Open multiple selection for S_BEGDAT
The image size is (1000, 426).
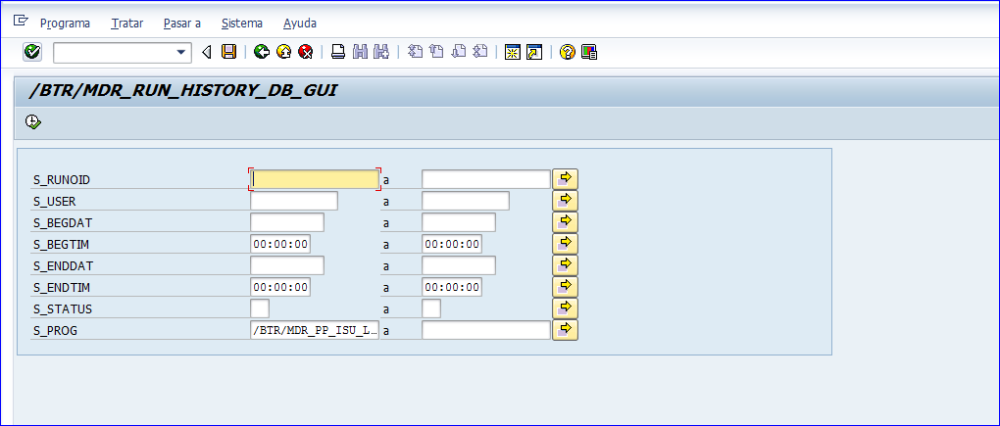(x=565, y=223)
